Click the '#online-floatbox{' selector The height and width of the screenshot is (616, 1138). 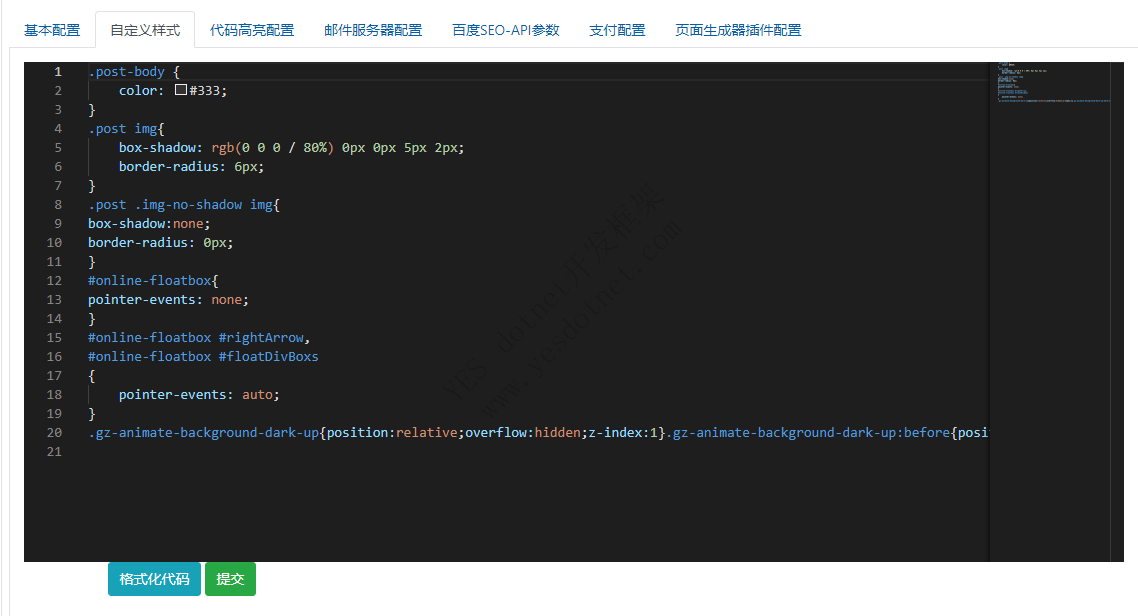tap(153, 281)
